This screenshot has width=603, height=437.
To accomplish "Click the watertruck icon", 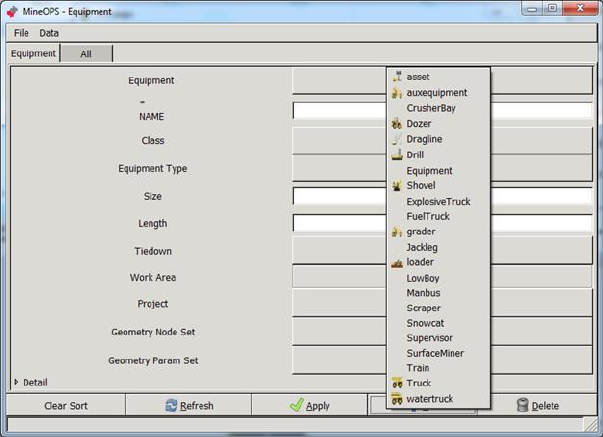I will (397, 399).
